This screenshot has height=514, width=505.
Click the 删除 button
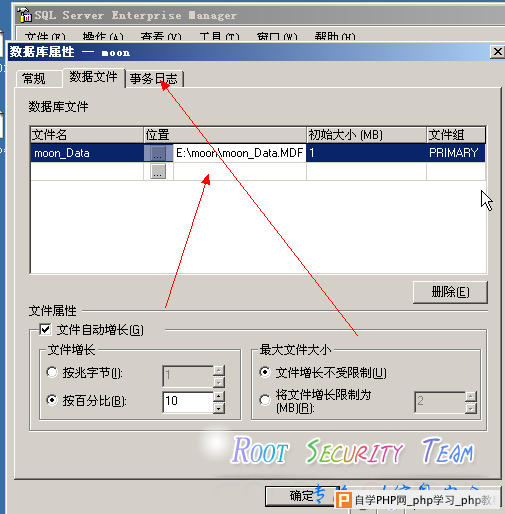[450, 292]
